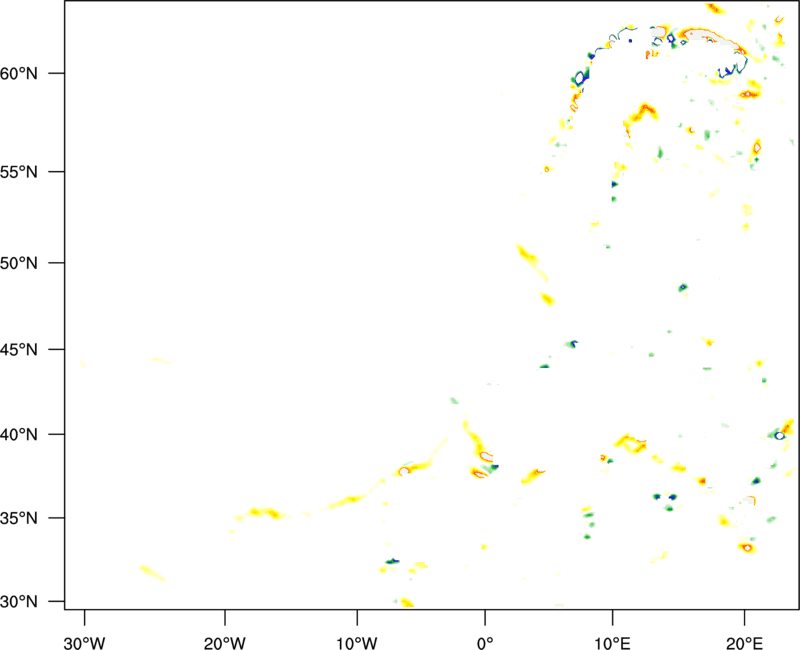Click the 40°N latitude label
Image resolution: width=800 pixels, height=650 pixels.
[19, 435]
